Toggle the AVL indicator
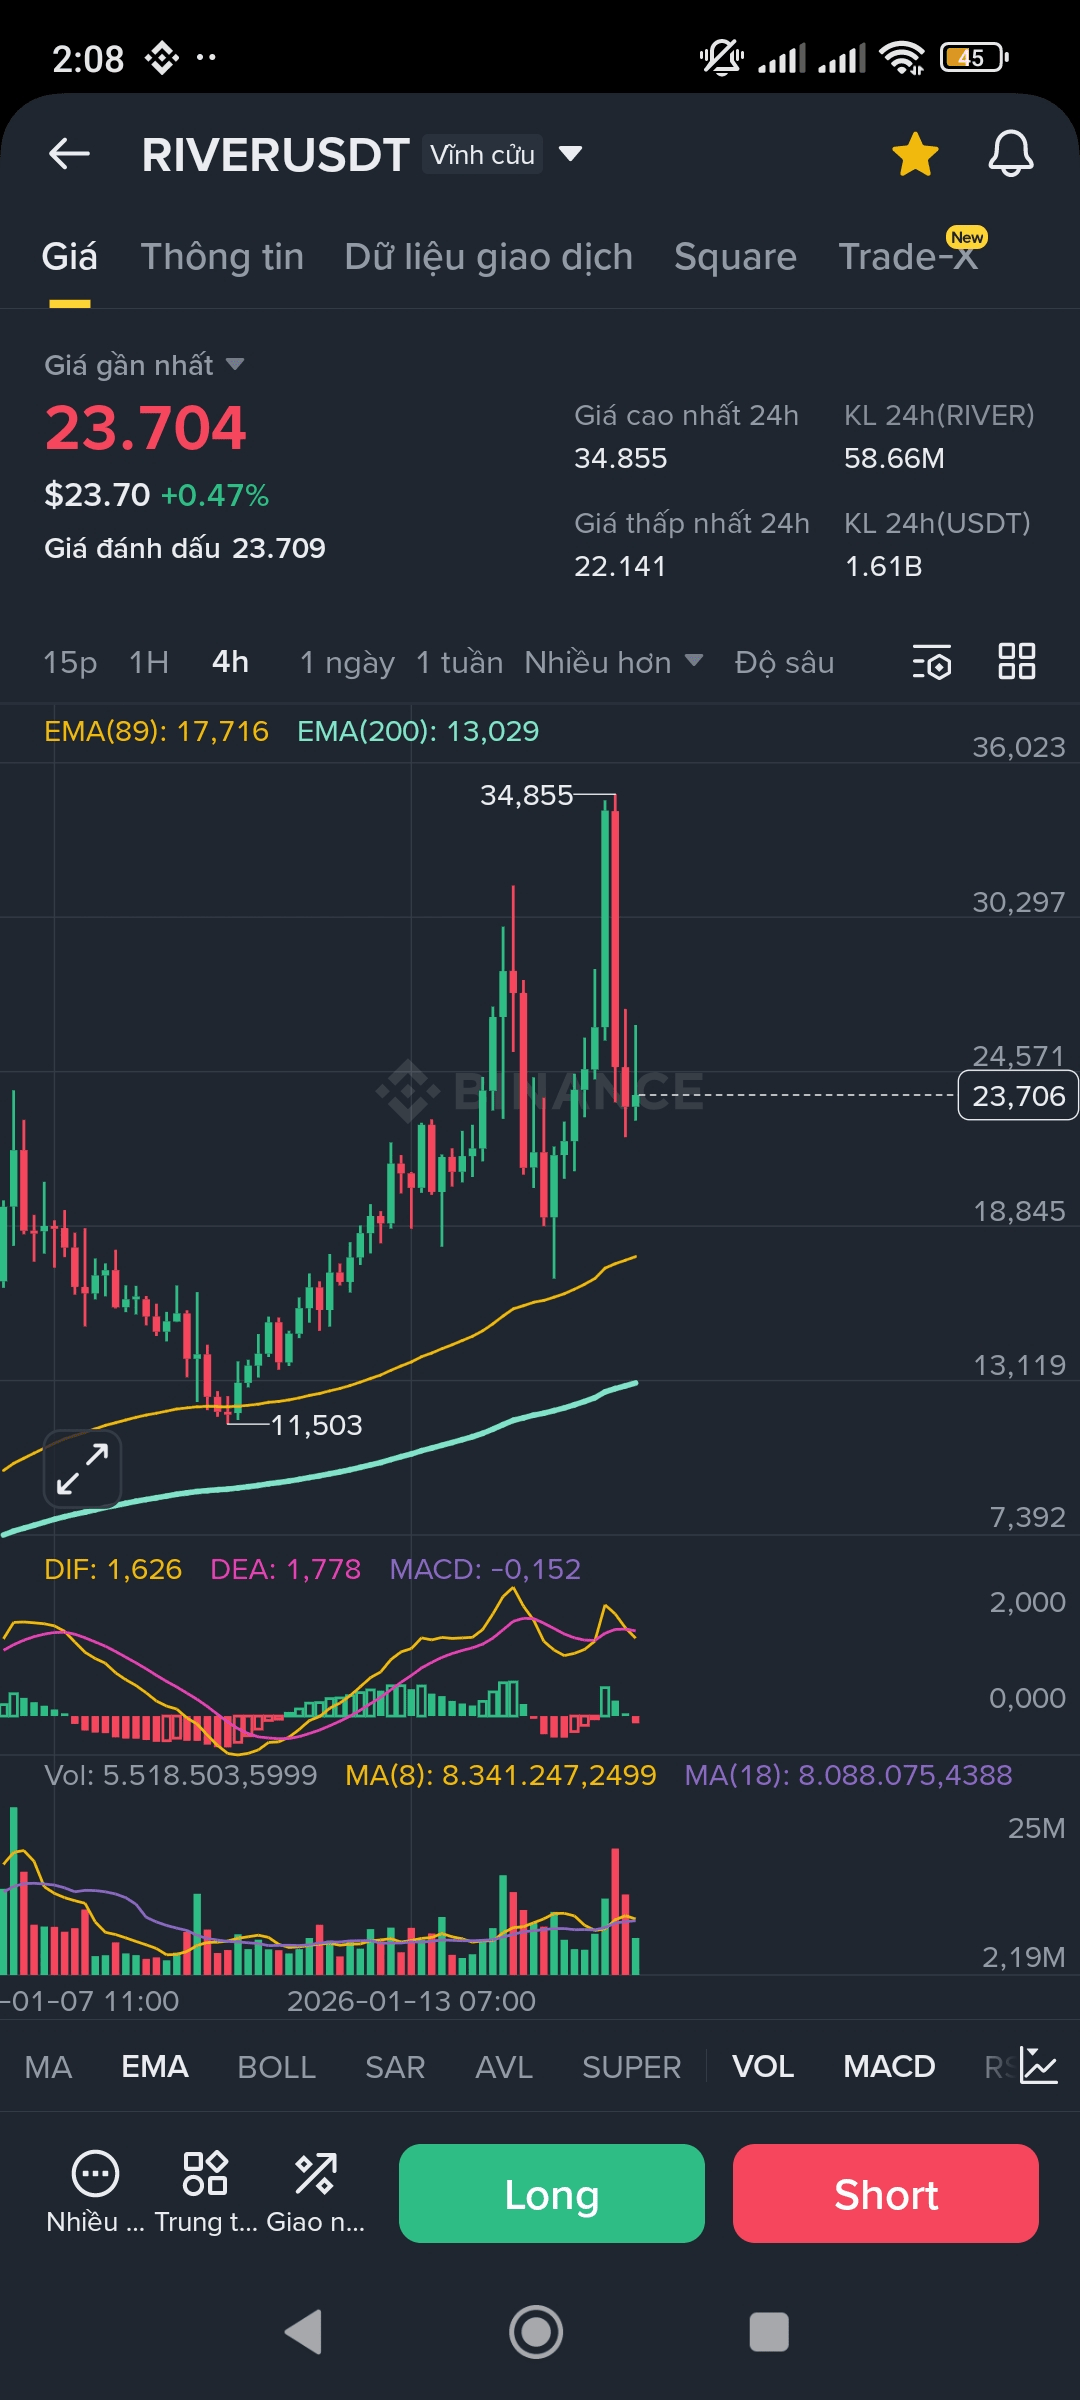 click(504, 2067)
